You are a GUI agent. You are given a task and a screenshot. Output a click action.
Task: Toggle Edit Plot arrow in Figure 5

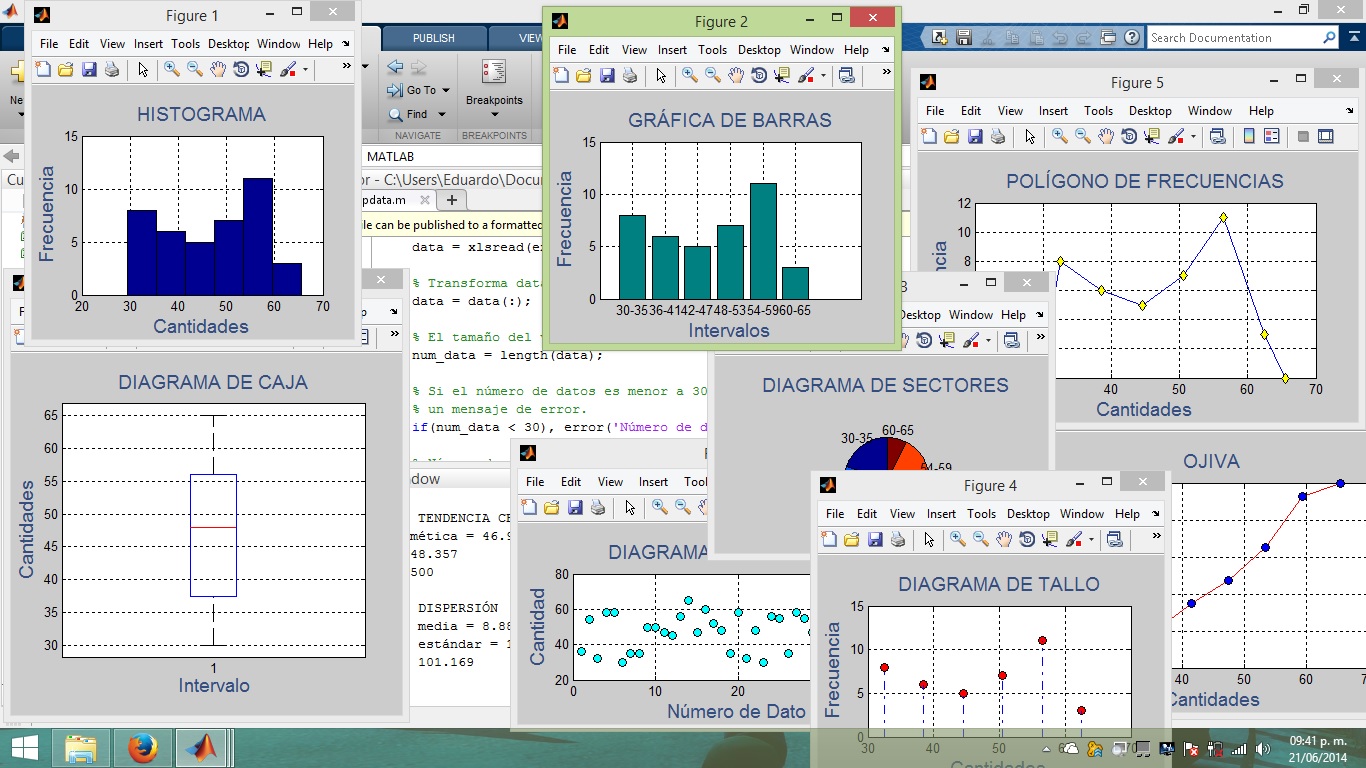click(1030, 137)
